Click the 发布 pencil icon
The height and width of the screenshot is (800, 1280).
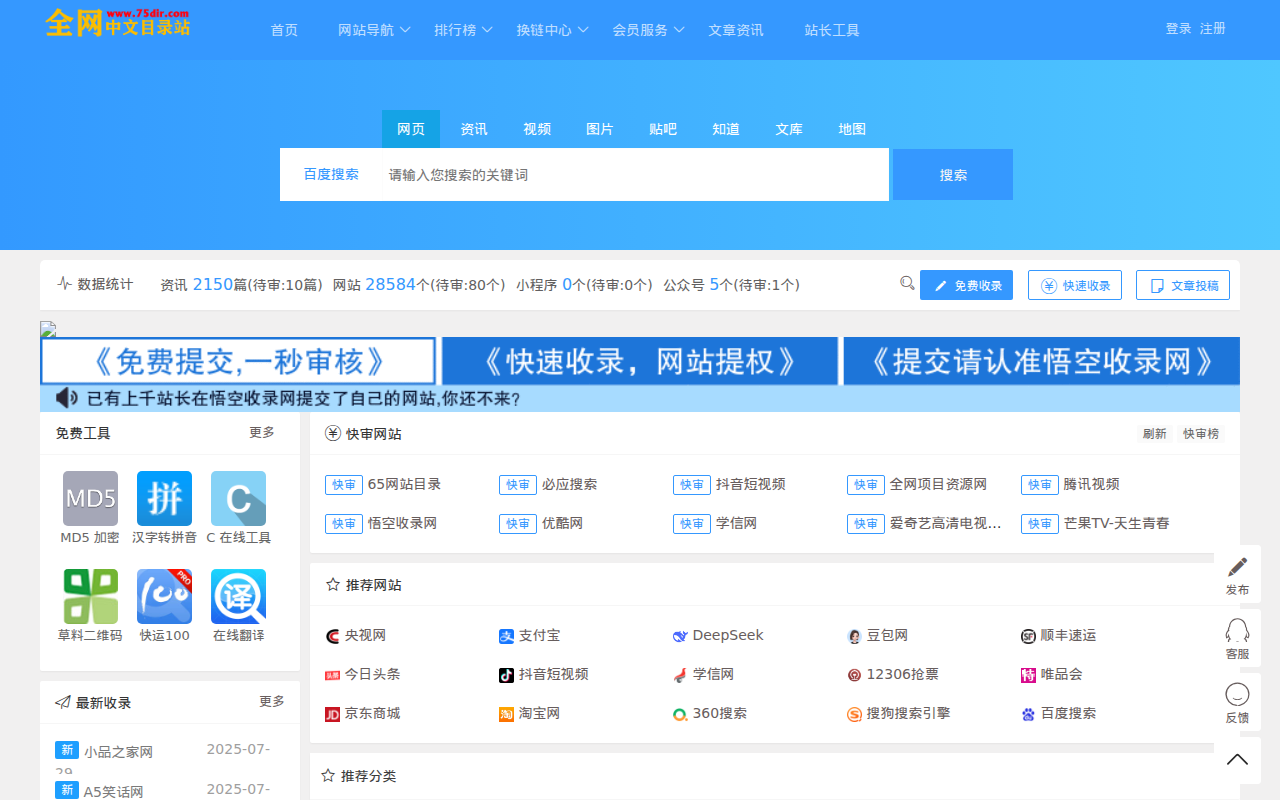(1237, 567)
